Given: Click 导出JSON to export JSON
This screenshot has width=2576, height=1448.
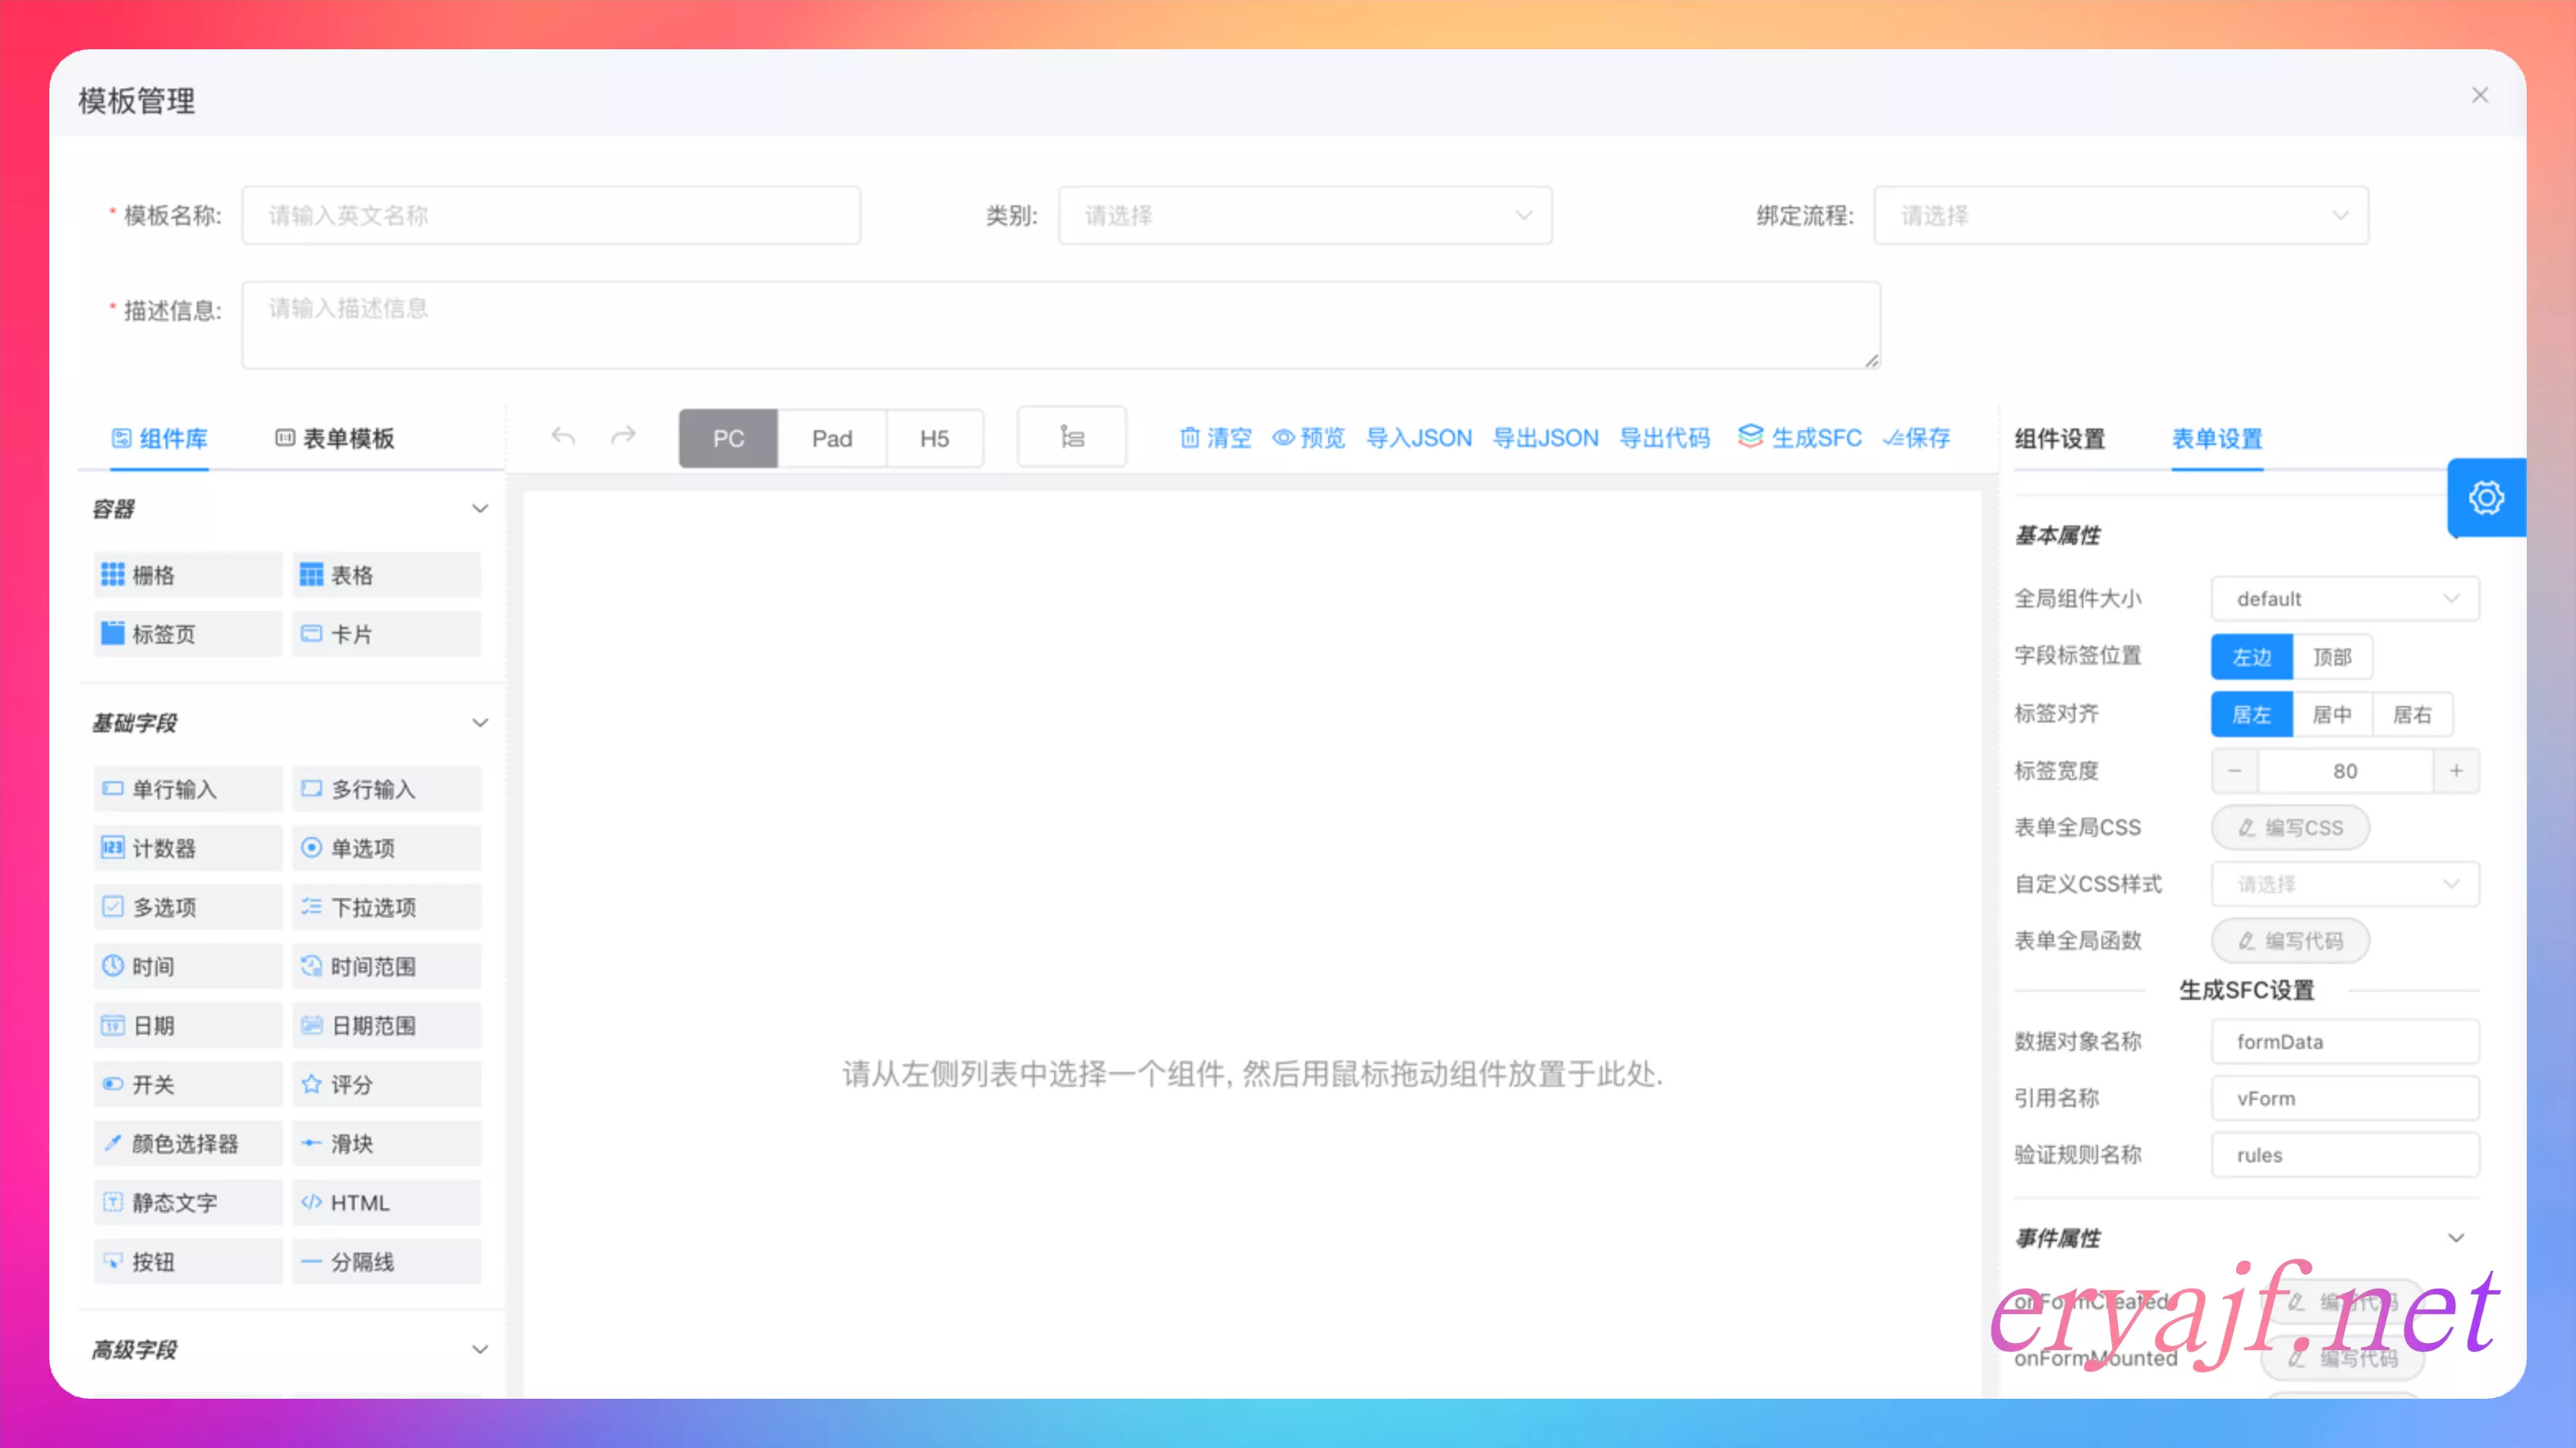Looking at the screenshot, I should (1546, 438).
